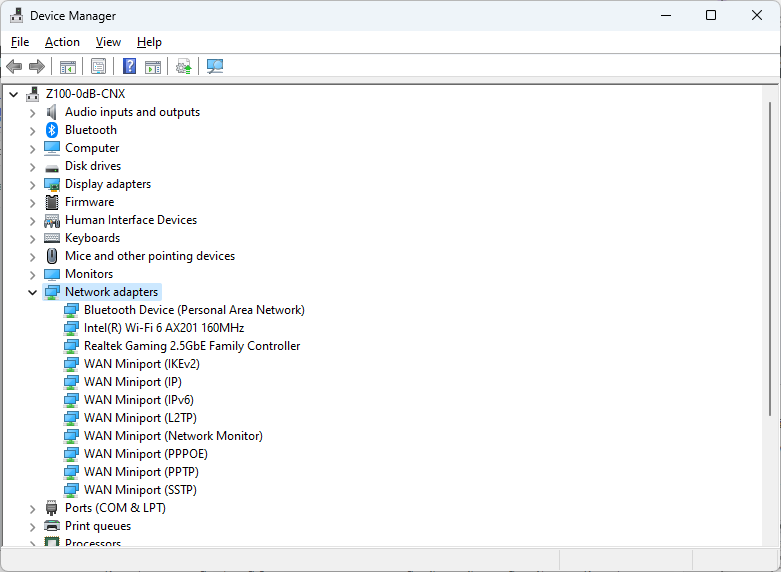Select Bluetooth Device (Personal Area Network)
The width and height of the screenshot is (781, 572).
[x=194, y=310]
